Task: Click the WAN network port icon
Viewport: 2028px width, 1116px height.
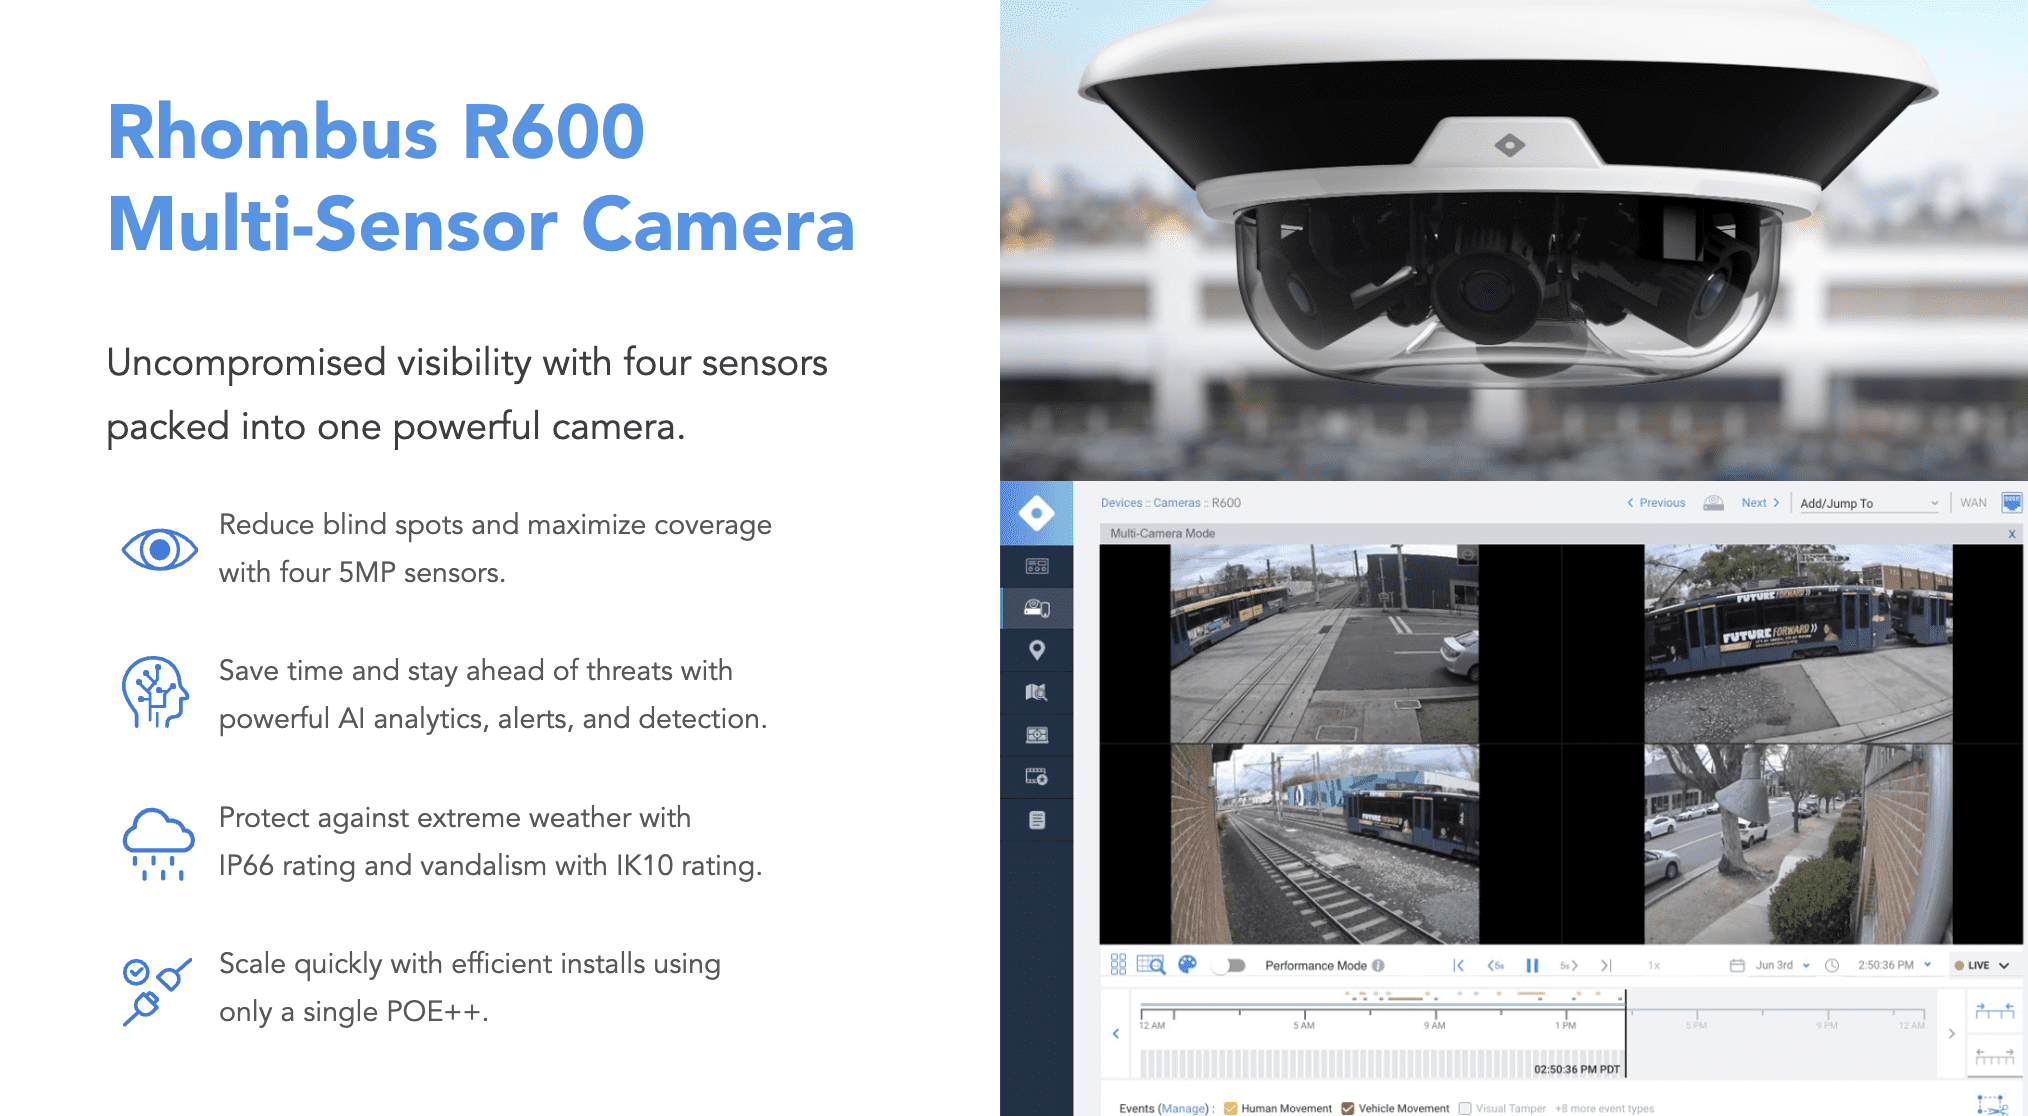Action: click(2011, 502)
